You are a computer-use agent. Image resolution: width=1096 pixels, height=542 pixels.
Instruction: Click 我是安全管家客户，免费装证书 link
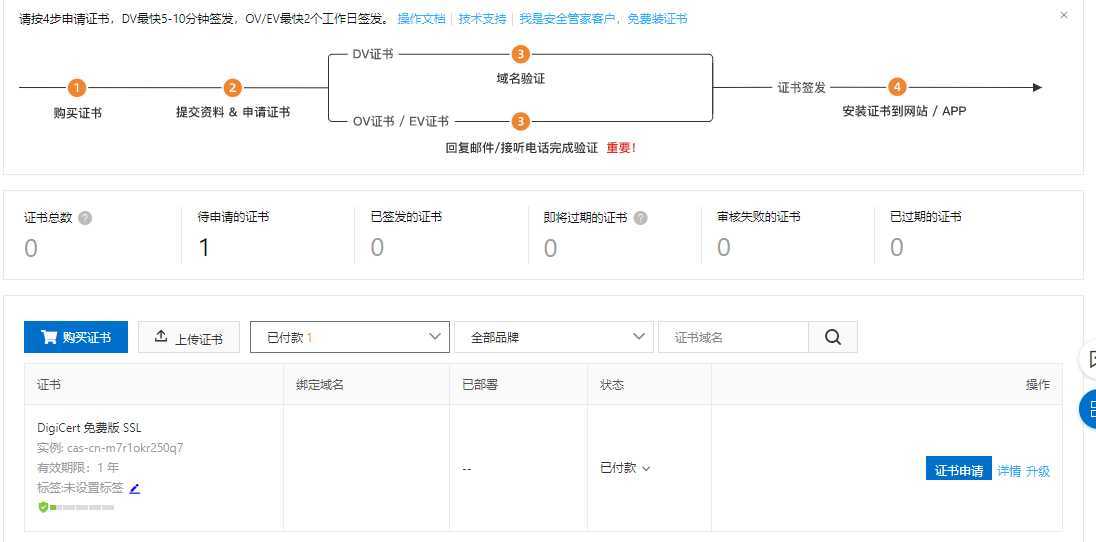pos(603,19)
